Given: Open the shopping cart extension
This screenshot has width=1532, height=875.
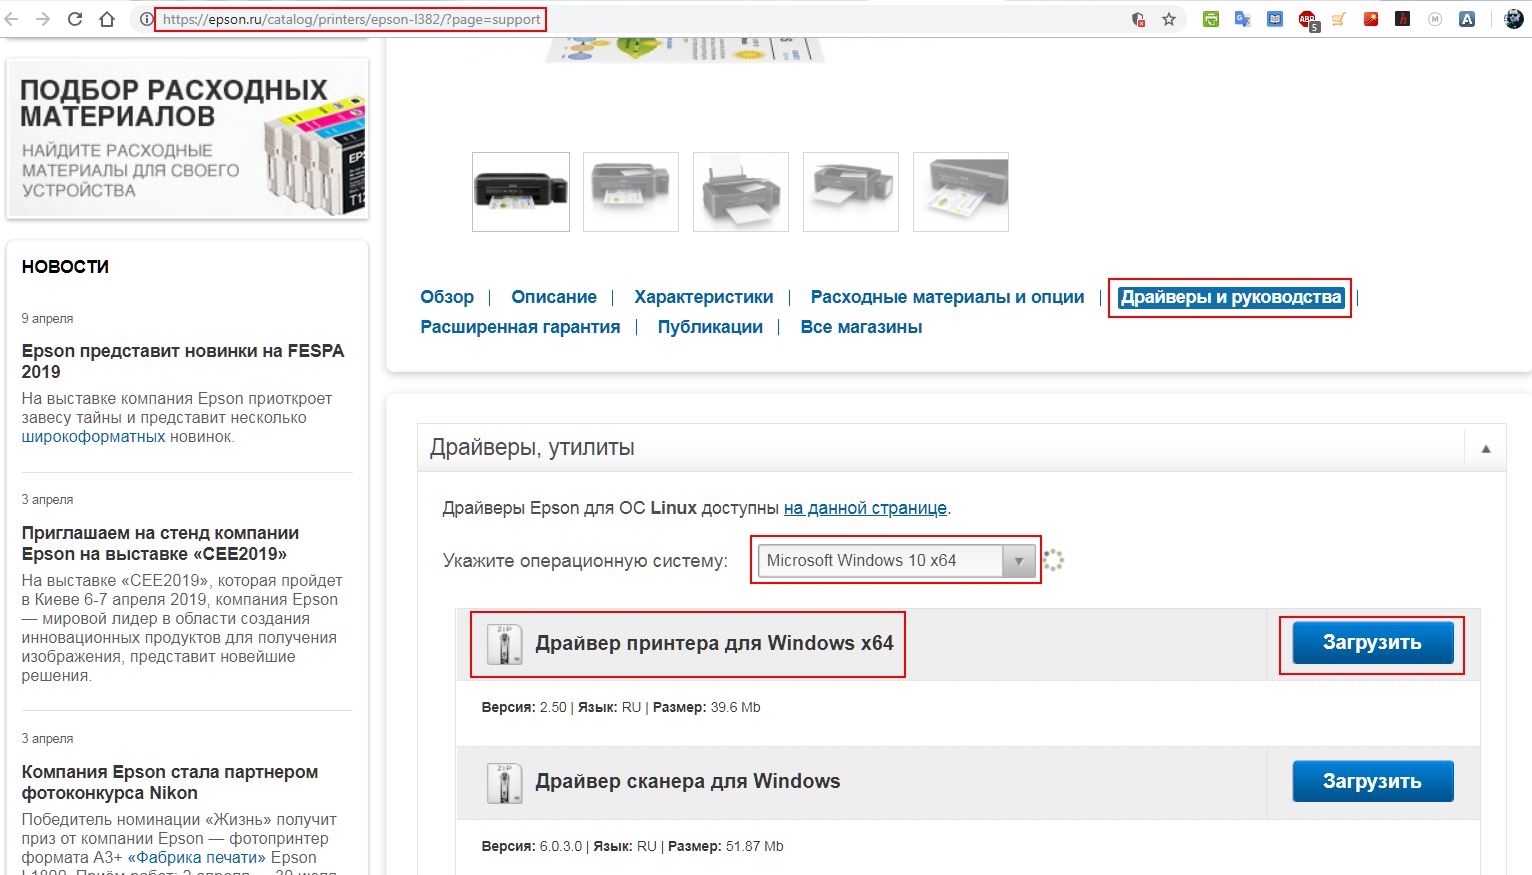Looking at the screenshot, I should (x=1339, y=19).
